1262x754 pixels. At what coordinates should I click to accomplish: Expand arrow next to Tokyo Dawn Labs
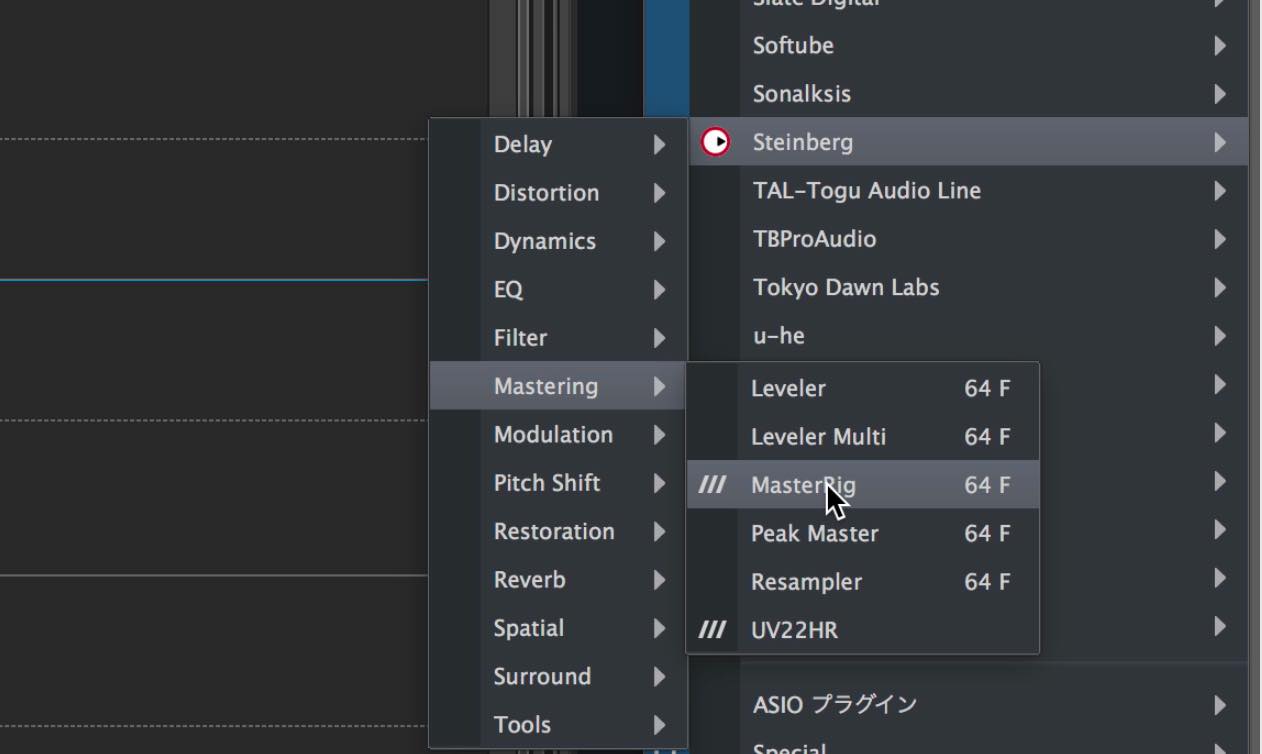click(x=1220, y=287)
